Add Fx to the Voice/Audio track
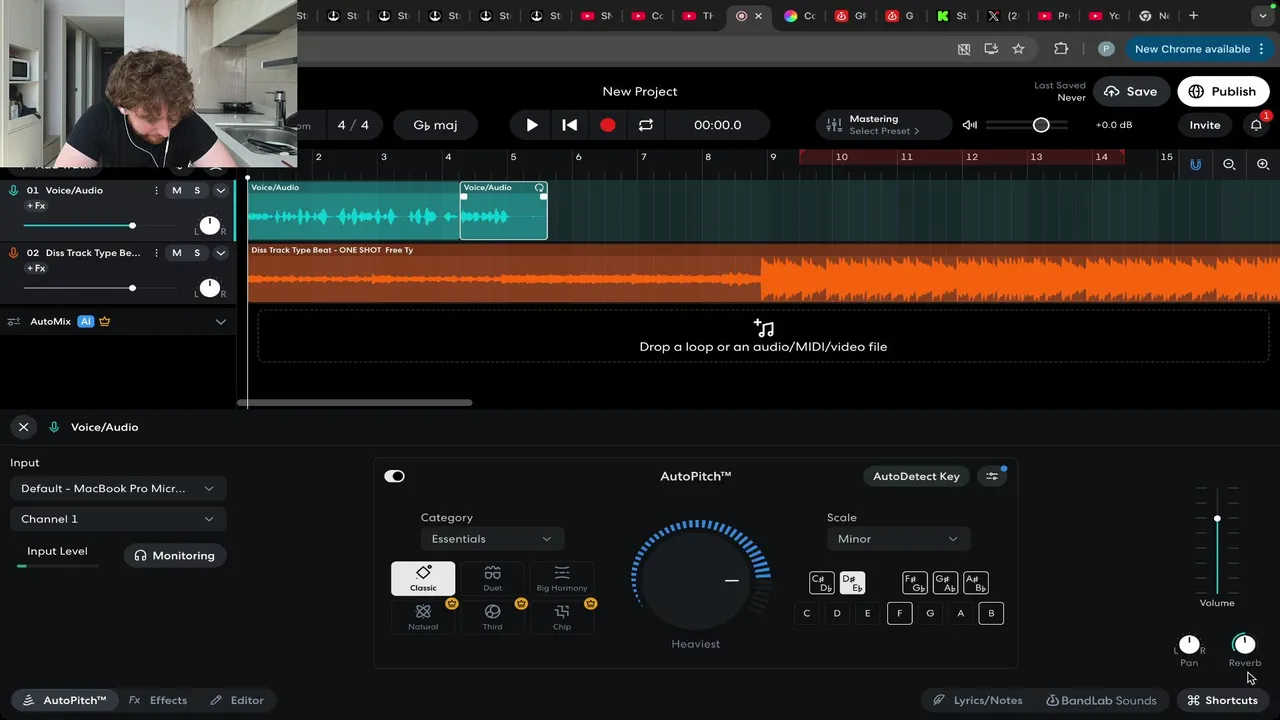1280x720 pixels. pos(36,206)
